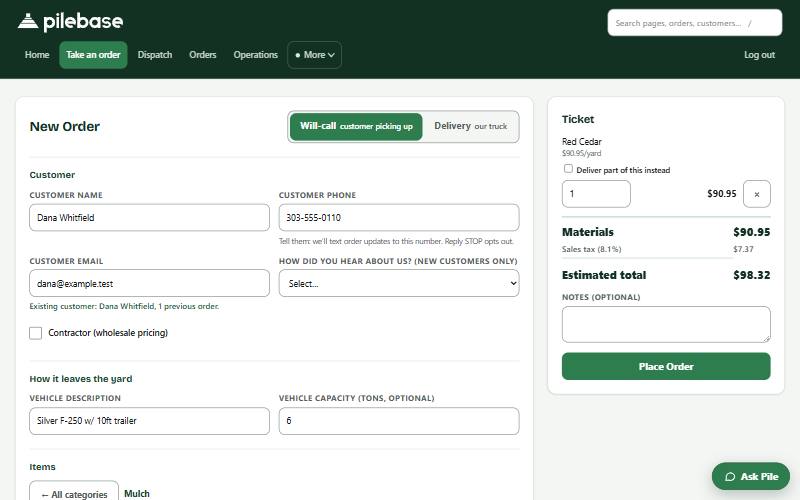Edit the Customer Email field
The height and width of the screenshot is (500, 800).
tap(149, 283)
